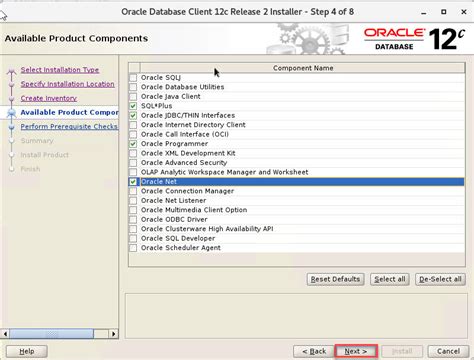Select the Oracle SQLJ row text
Screen dimensions: 474x360
click(x=161, y=78)
